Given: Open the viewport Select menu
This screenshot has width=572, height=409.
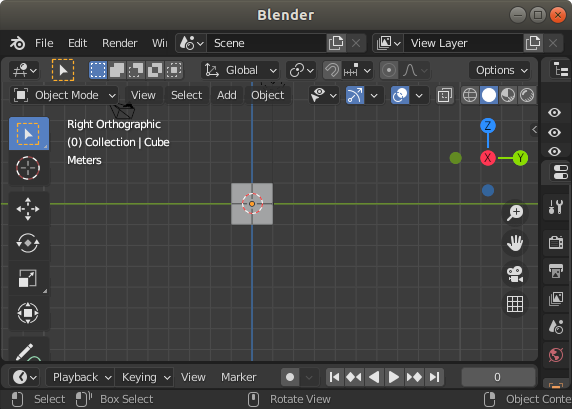Looking at the screenshot, I should [x=186, y=96].
